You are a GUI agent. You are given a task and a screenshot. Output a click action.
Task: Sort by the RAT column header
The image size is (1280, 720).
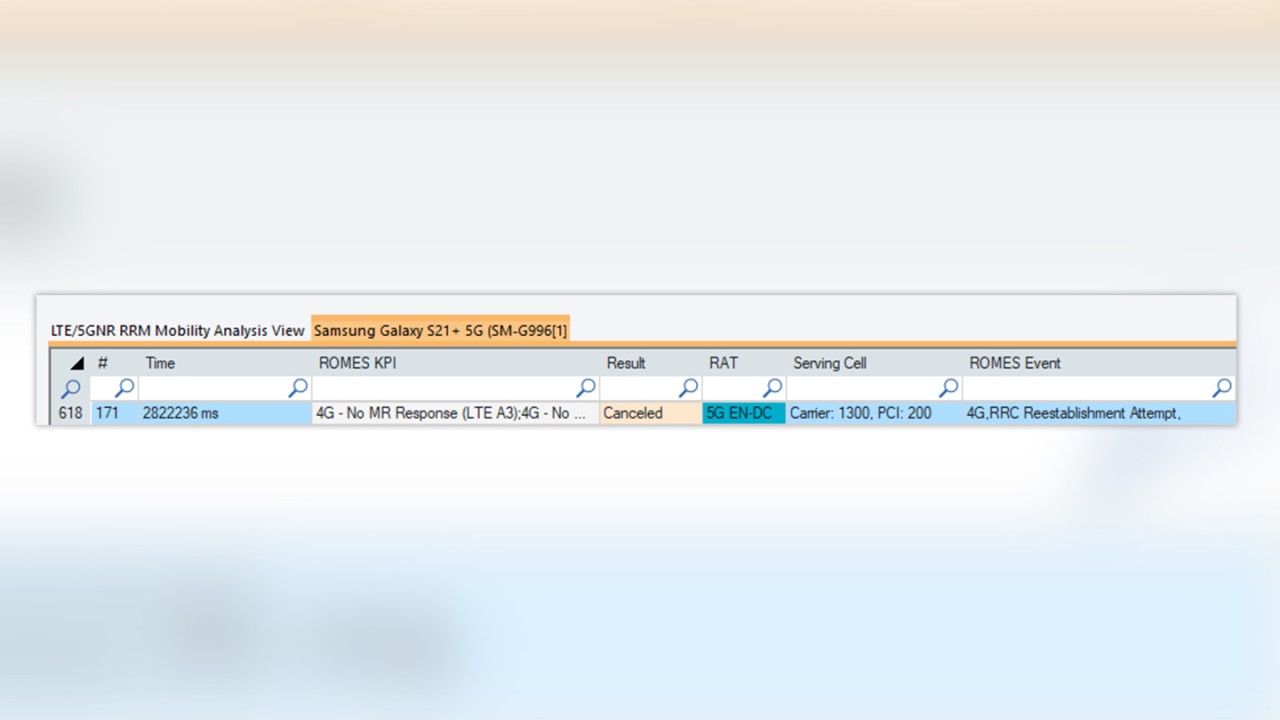(723, 363)
